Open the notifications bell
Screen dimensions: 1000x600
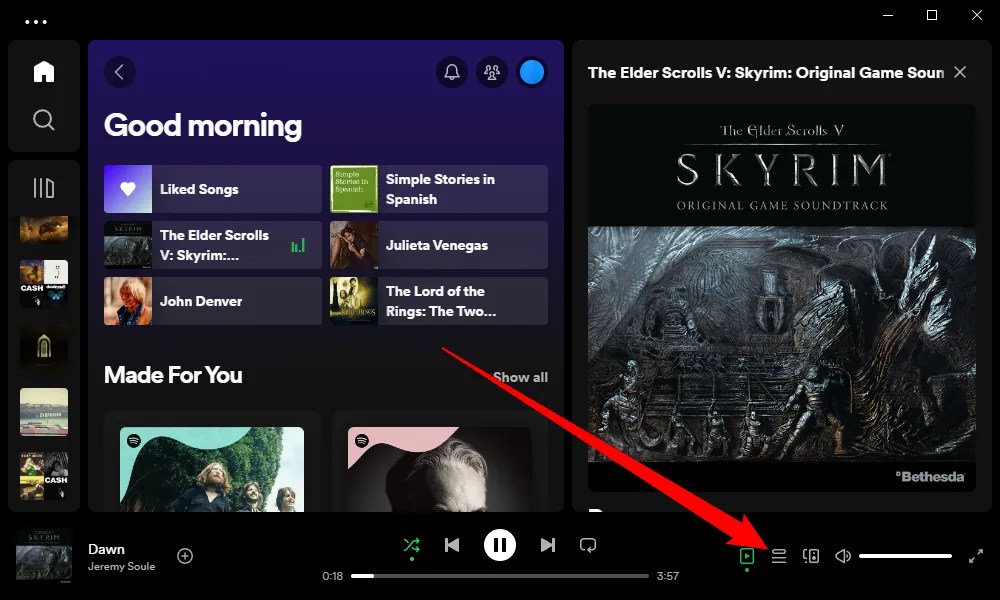pyautogui.click(x=451, y=72)
